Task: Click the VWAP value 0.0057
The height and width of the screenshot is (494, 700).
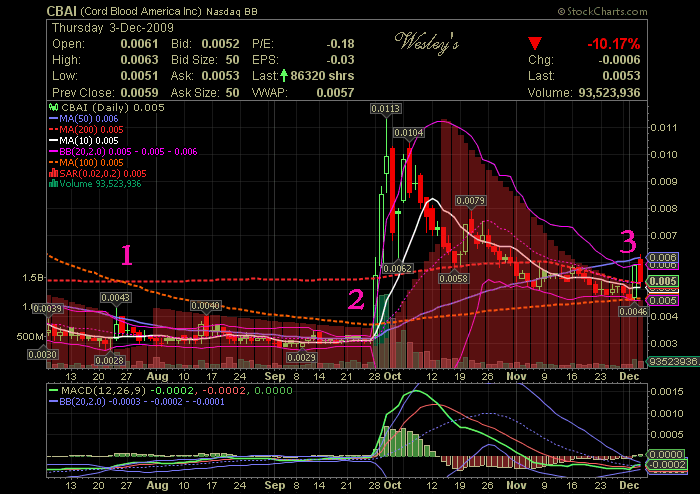Action: (335, 93)
